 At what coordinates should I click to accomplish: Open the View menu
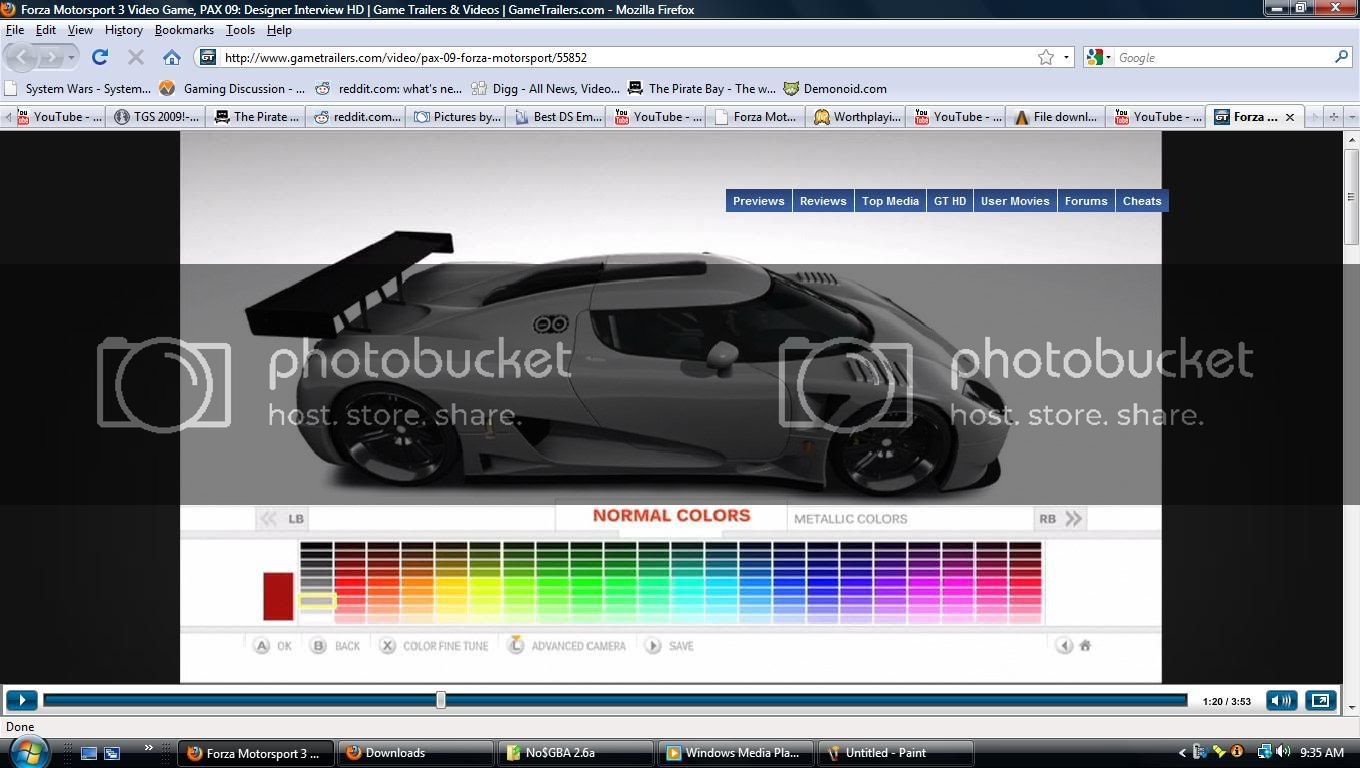tap(80, 30)
